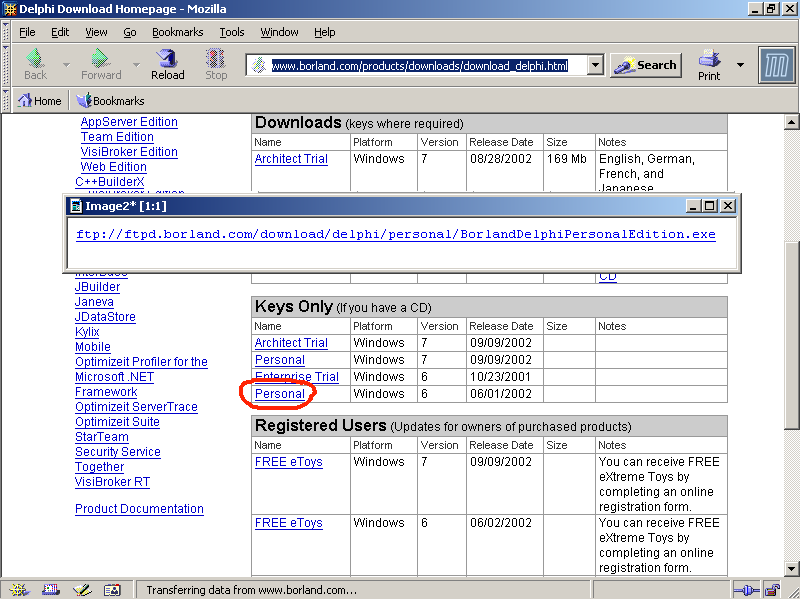Open the JDataStore link
This screenshot has height=600, width=800.
click(x=105, y=317)
